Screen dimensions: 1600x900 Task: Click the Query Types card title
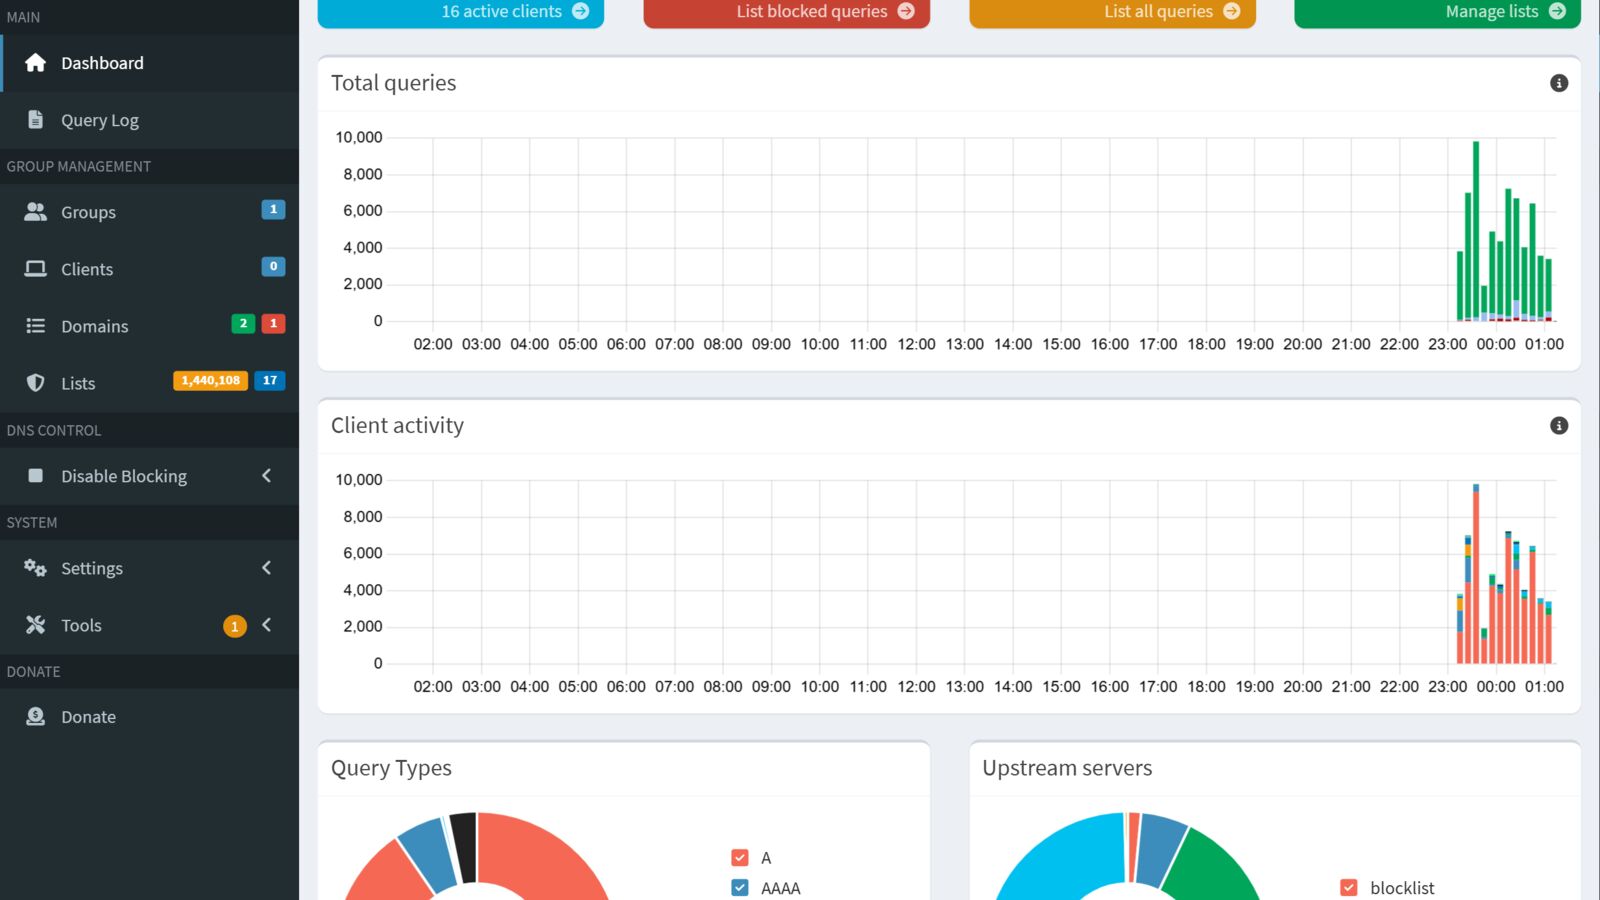[391, 768]
